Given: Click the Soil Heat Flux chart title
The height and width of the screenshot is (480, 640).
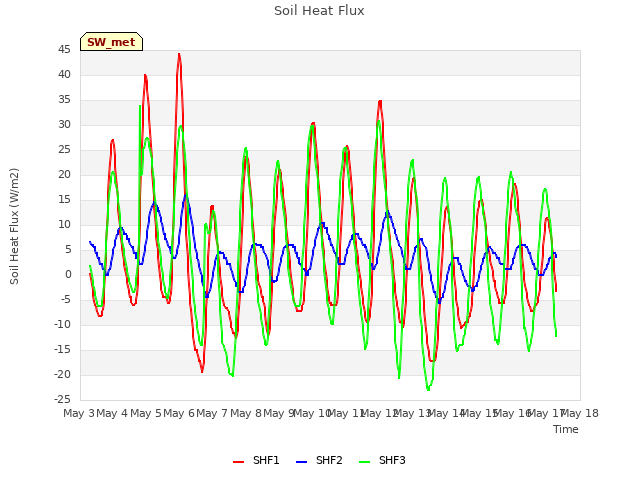Looking at the screenshot, I should (x=319, y=11).
